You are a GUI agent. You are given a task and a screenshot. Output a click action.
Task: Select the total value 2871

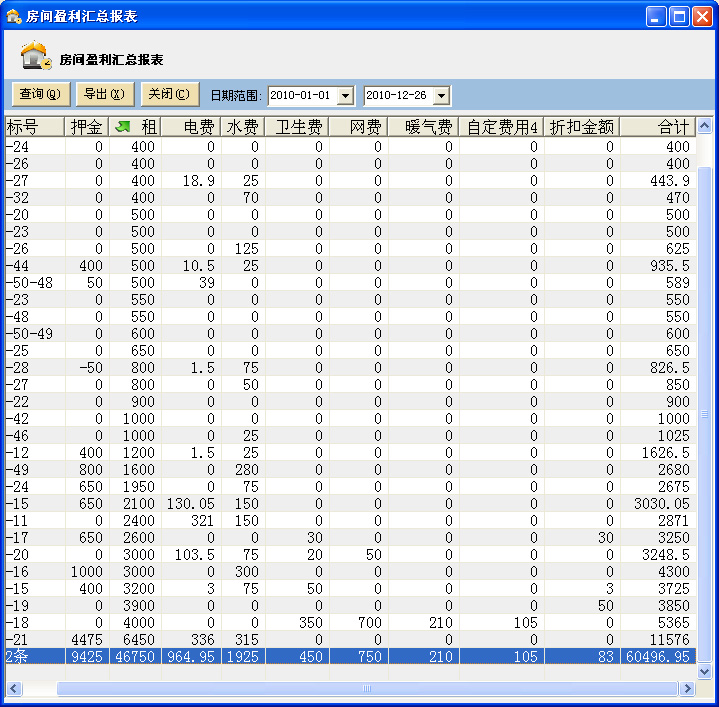[658, 521]
